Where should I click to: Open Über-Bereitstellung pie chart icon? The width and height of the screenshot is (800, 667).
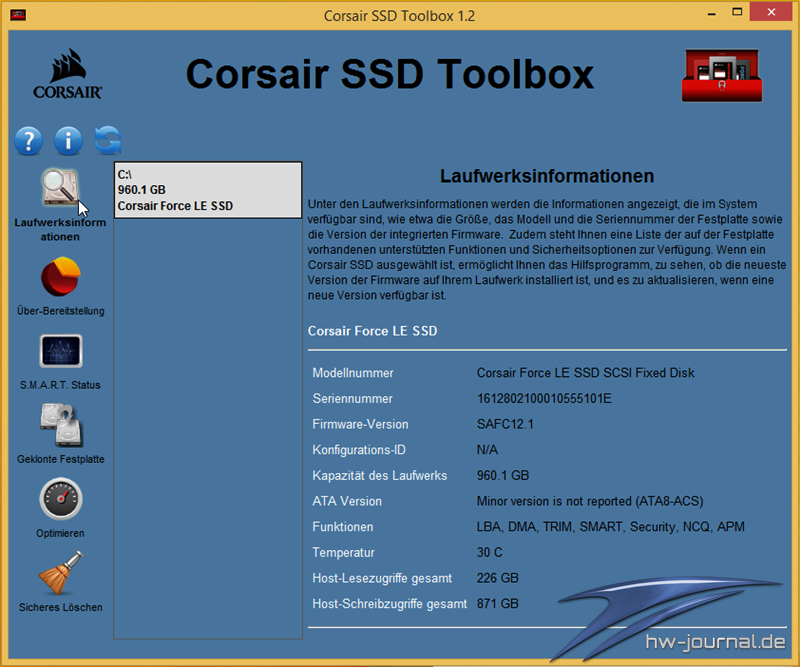pyautogui.click(x=61, y=277)
